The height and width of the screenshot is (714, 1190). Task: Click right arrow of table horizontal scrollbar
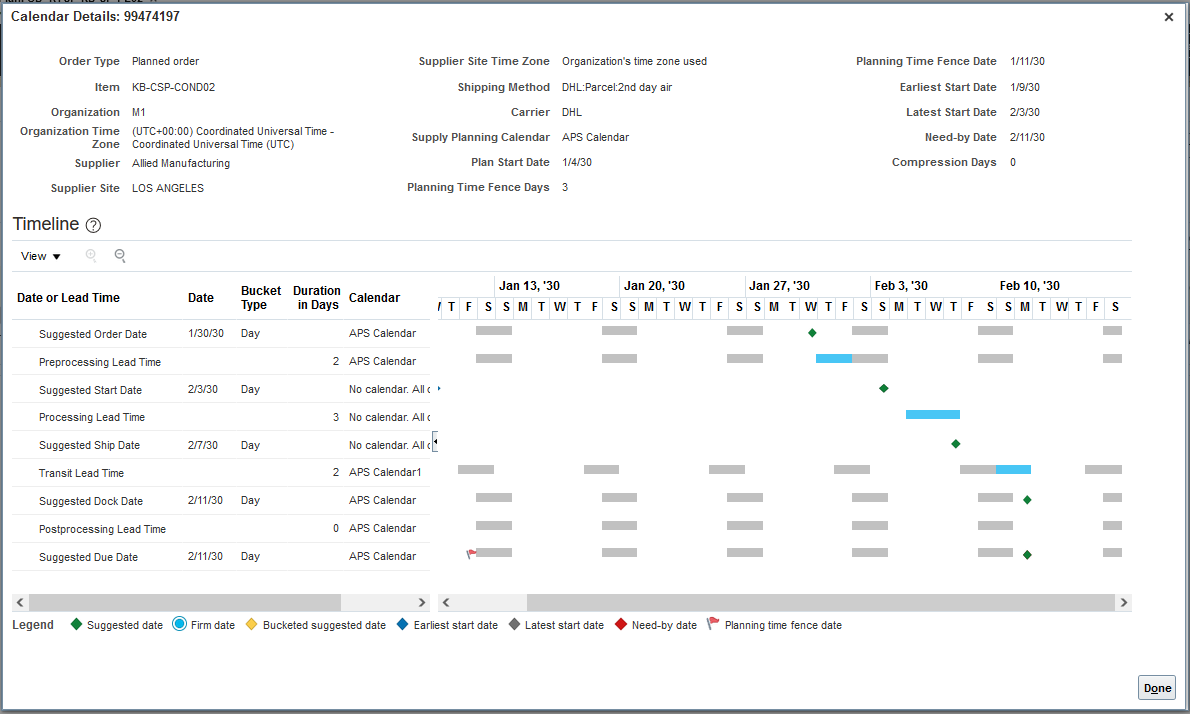click(x=422, y=602)
